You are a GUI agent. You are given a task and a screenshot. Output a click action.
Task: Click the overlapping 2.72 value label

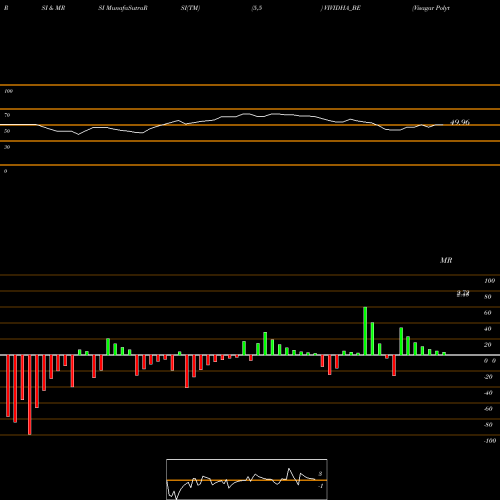click(x=463, y=293)
